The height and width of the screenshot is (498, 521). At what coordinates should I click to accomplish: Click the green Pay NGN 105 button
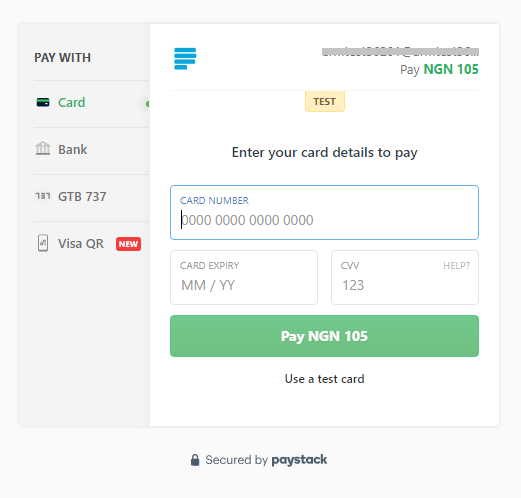(x=324, y=336)
